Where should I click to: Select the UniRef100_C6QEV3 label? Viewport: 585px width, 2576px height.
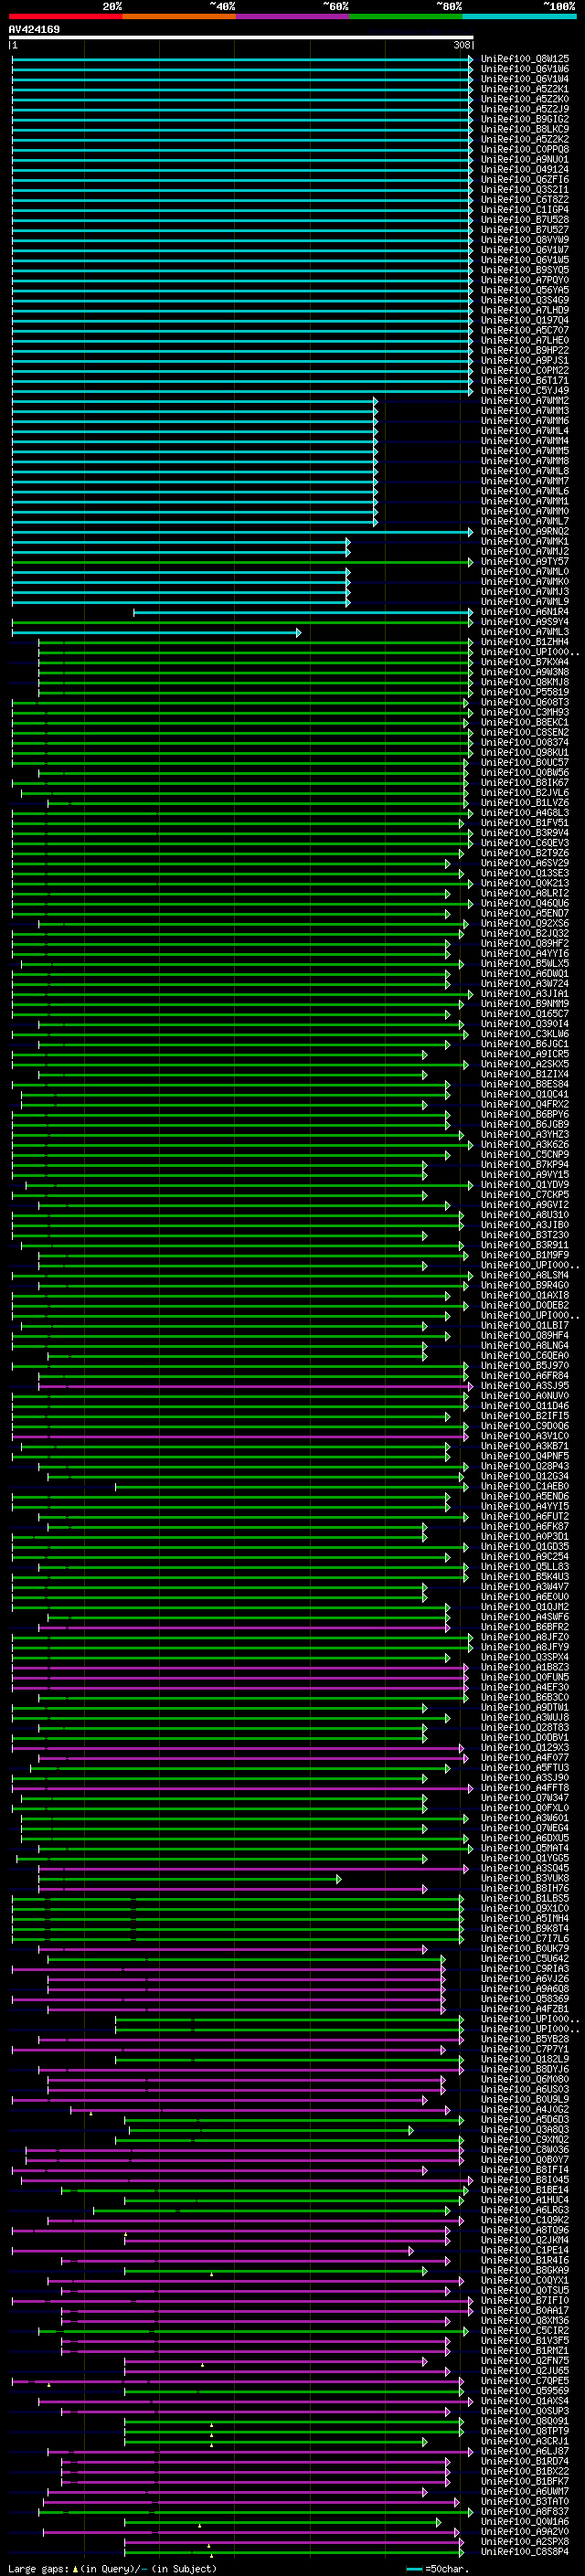point(525,842)
